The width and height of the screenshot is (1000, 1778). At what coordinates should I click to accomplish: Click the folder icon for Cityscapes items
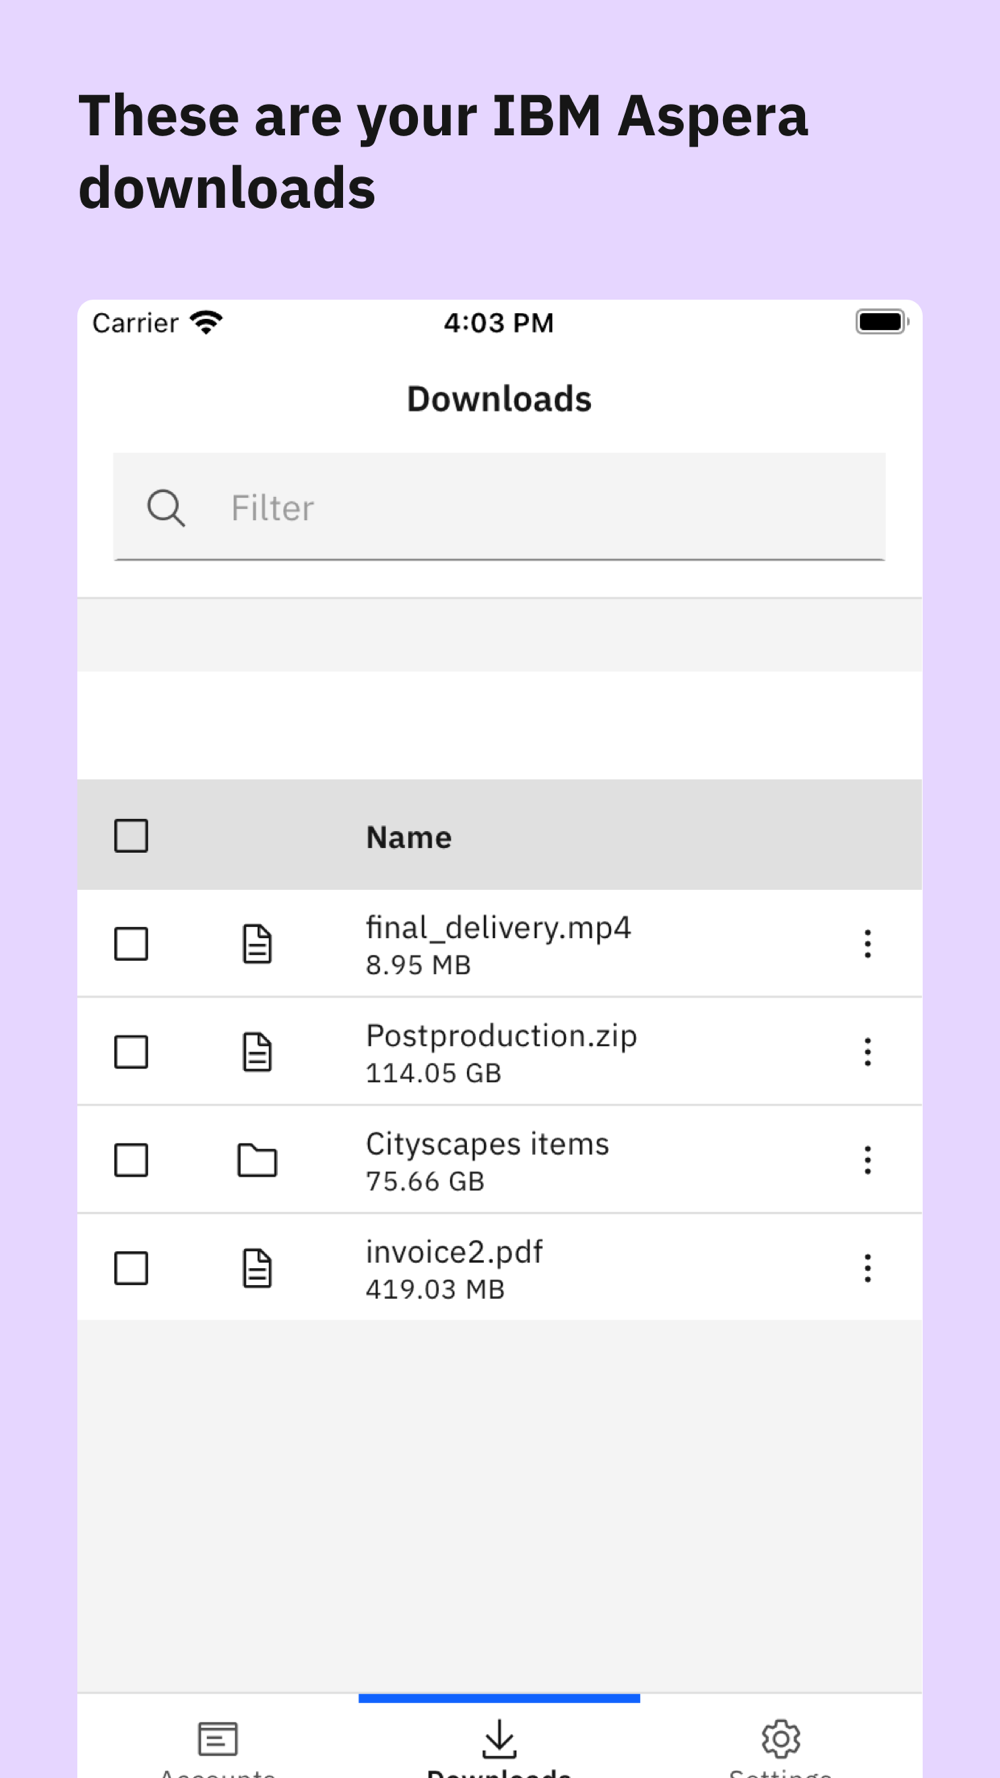click(257, 1160)
